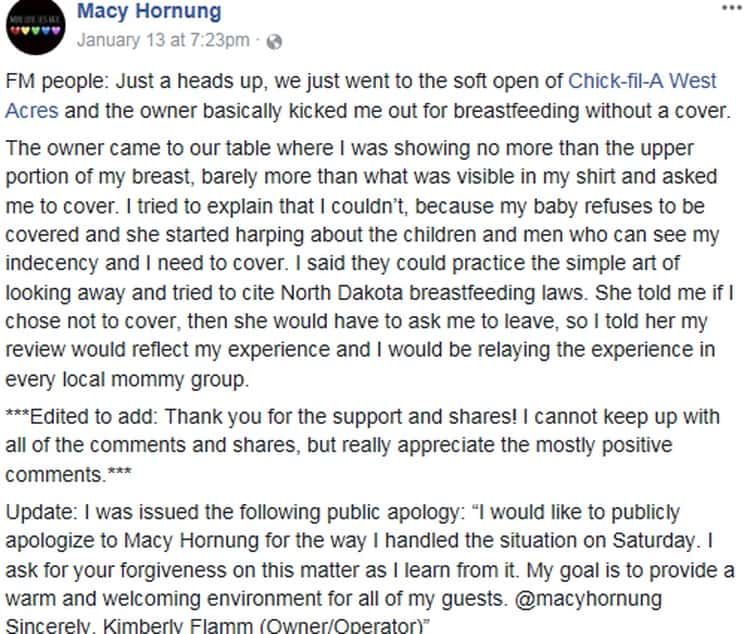Click the globe public privacy icon

276,42
